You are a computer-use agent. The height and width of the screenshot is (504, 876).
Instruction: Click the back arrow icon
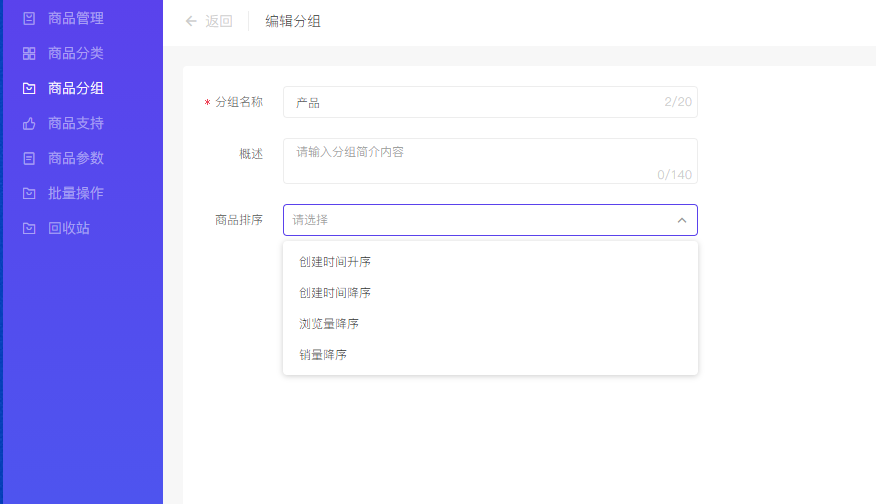tap(191, 21)
